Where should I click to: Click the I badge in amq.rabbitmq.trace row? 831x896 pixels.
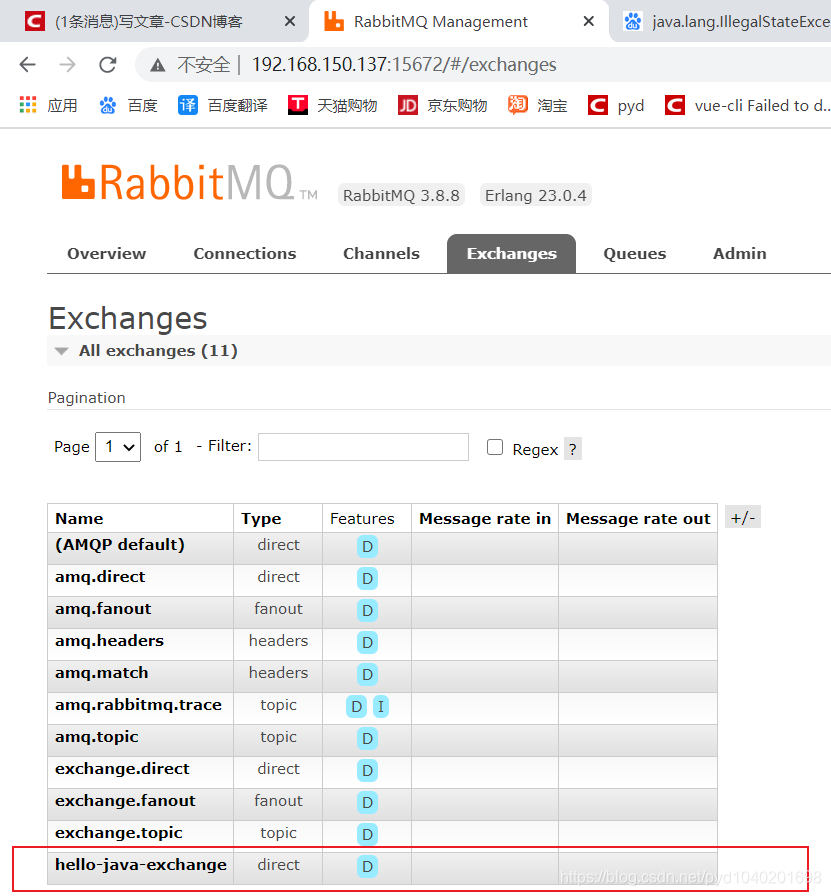(381, 707)
